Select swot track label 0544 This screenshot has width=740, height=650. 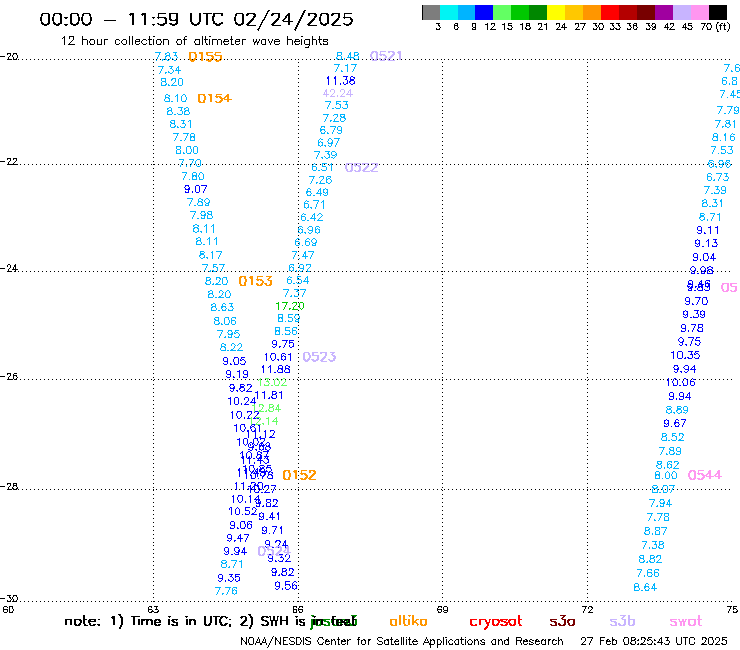[705, 475]
